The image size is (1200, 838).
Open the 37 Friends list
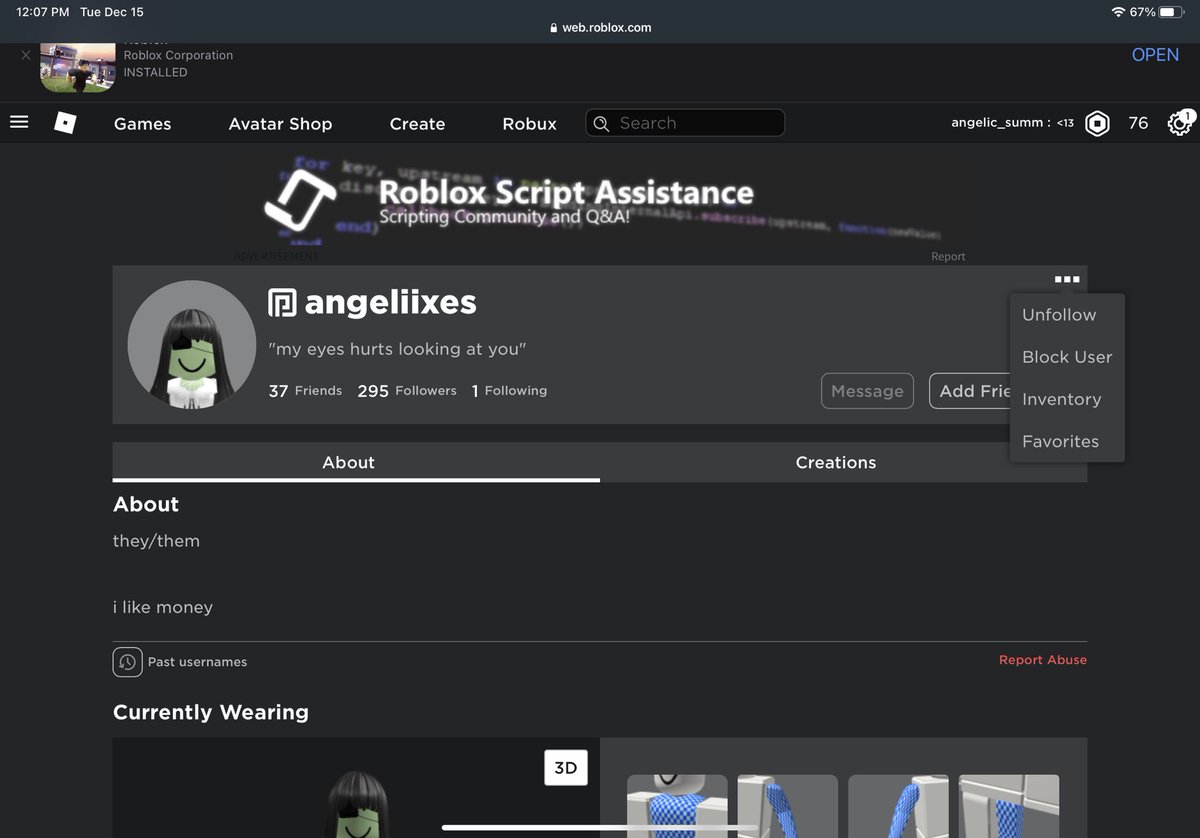tap(305, 391)
